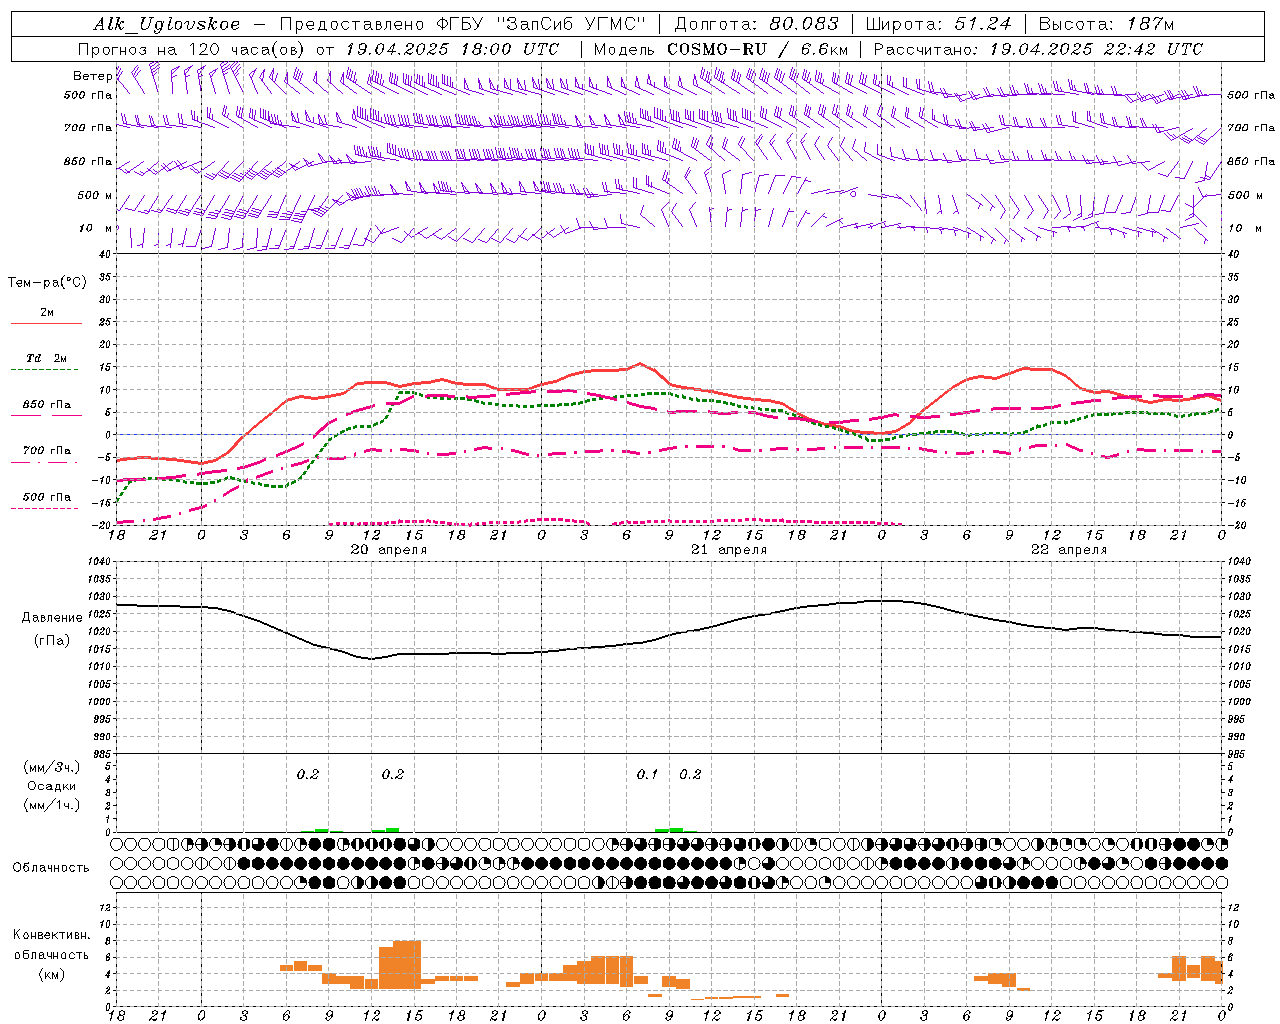Screen dimensions: 1280x1024
Task: Click the Конвективн. convective cloud label
Action: click(x=51, y=935)
